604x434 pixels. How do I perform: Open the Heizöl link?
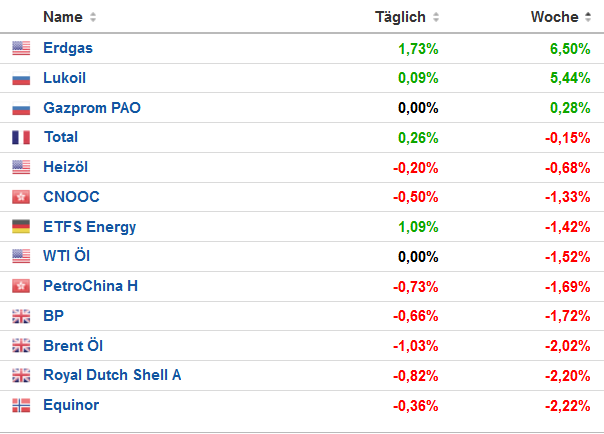point(65,167)
